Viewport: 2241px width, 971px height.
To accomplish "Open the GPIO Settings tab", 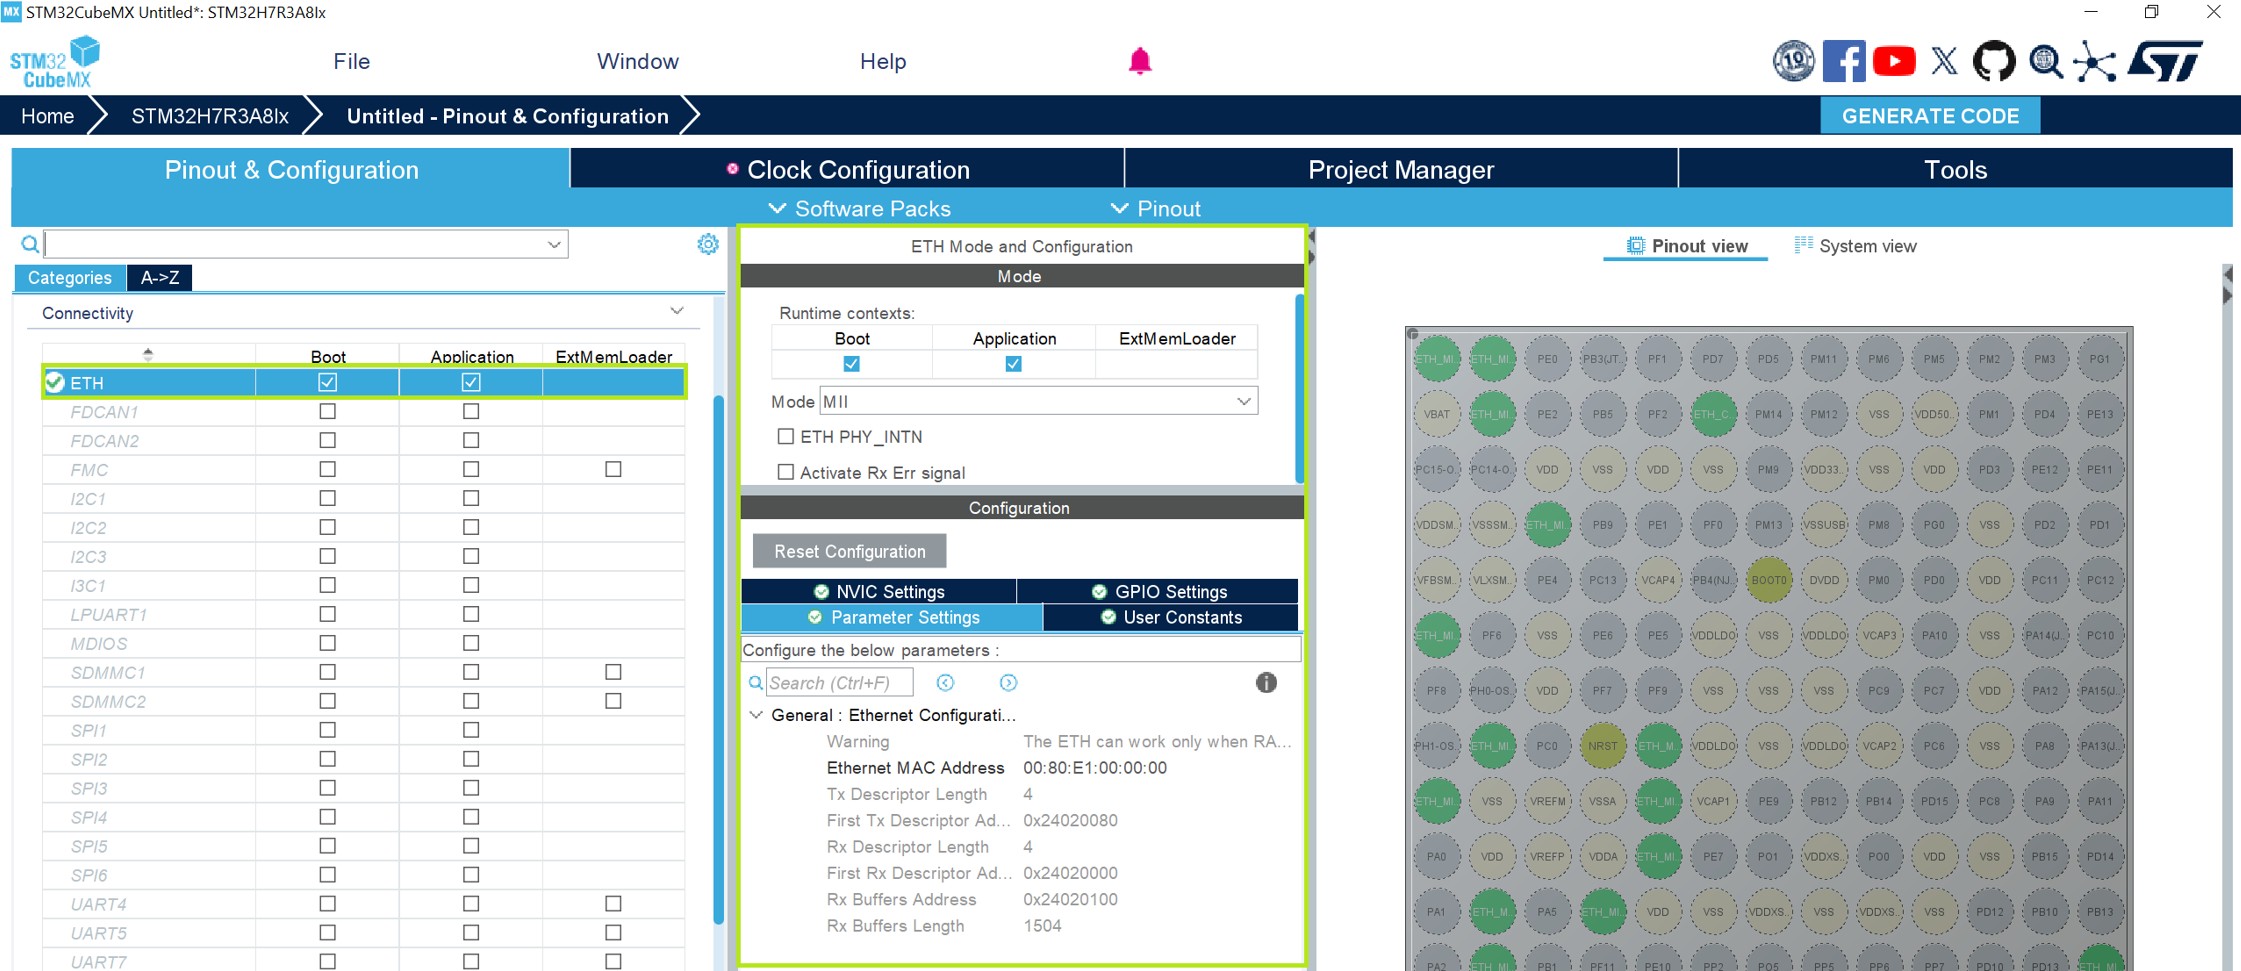I will tap(1158, 591).
